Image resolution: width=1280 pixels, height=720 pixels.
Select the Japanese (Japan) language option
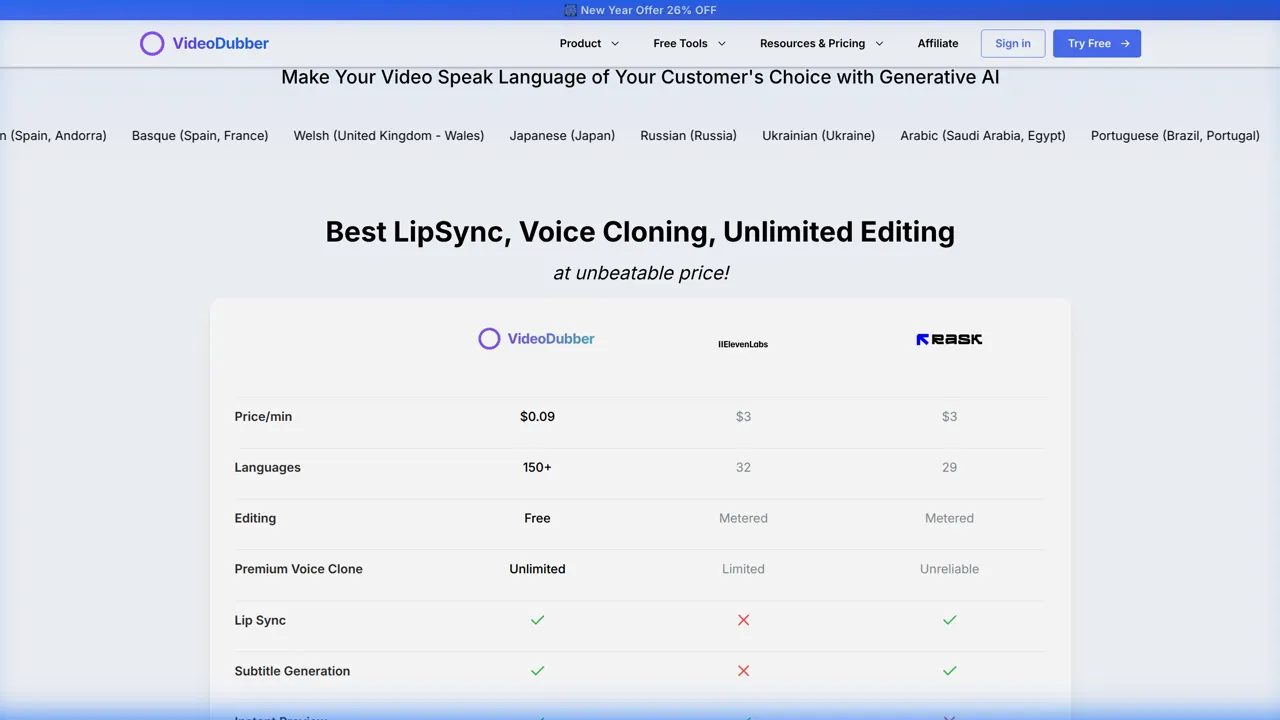click(x=562, y=135)
